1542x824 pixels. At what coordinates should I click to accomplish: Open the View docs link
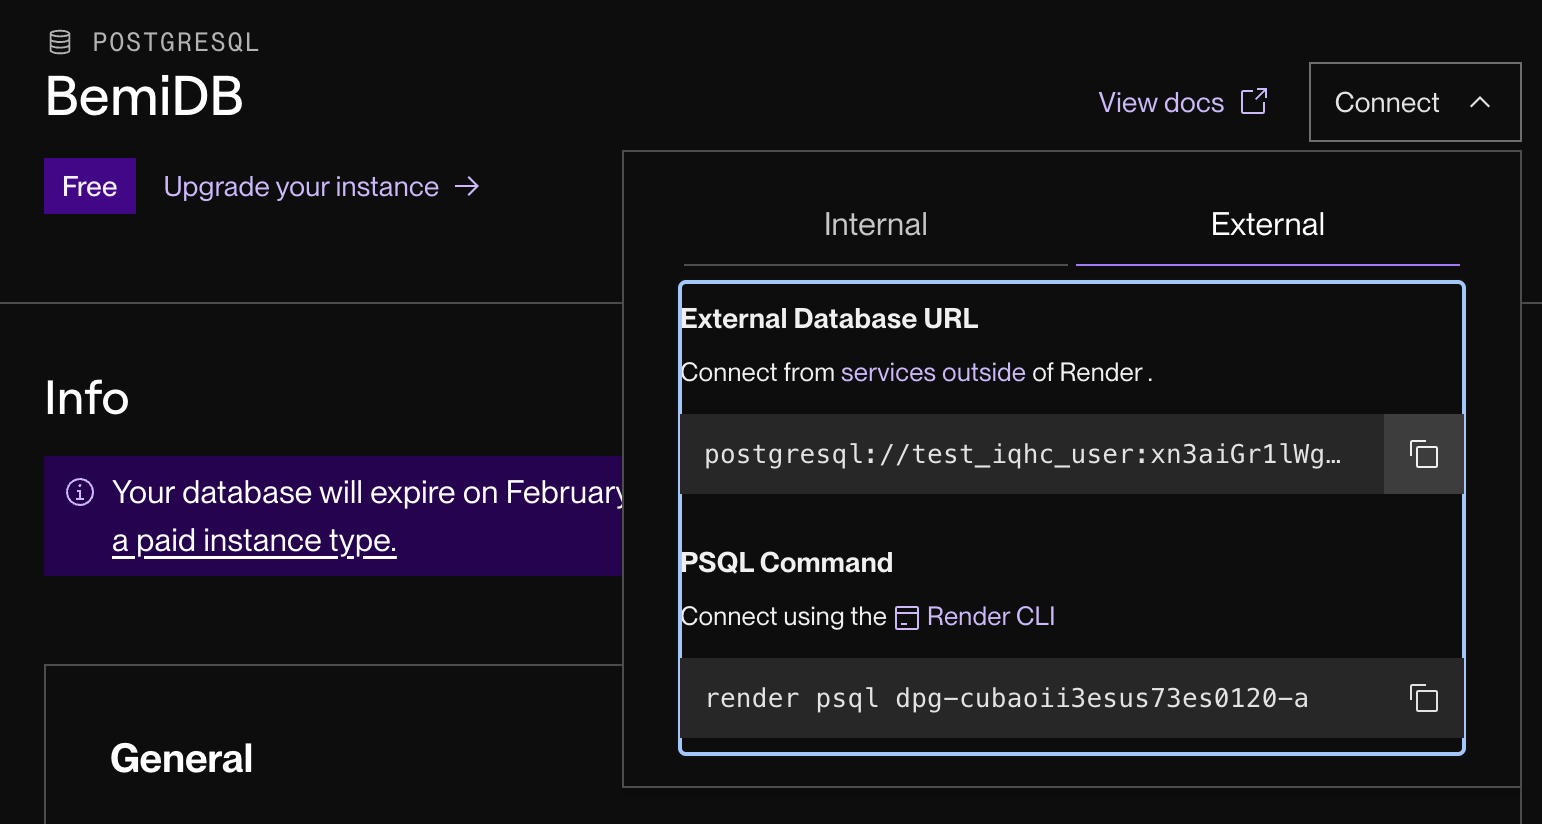pos(1161,102)
